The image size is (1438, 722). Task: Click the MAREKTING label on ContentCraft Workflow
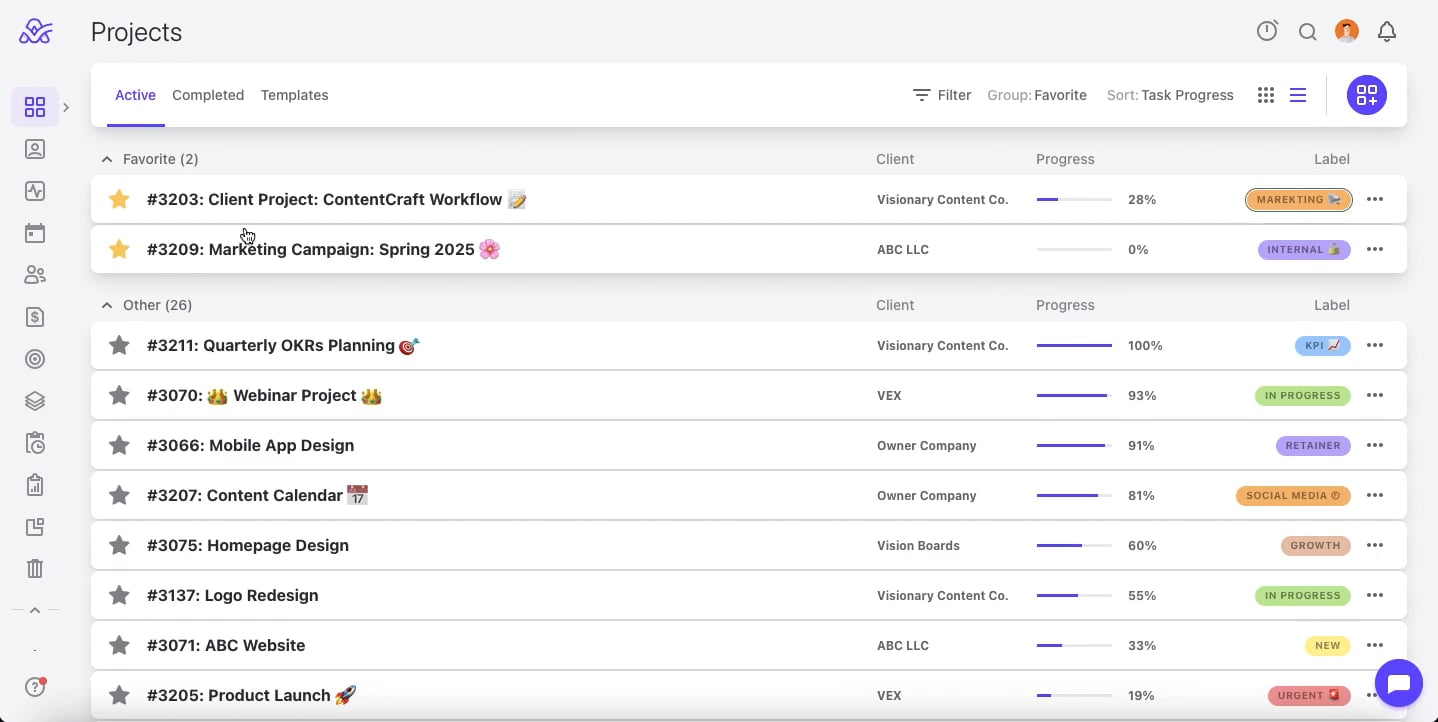point(1299,199)
